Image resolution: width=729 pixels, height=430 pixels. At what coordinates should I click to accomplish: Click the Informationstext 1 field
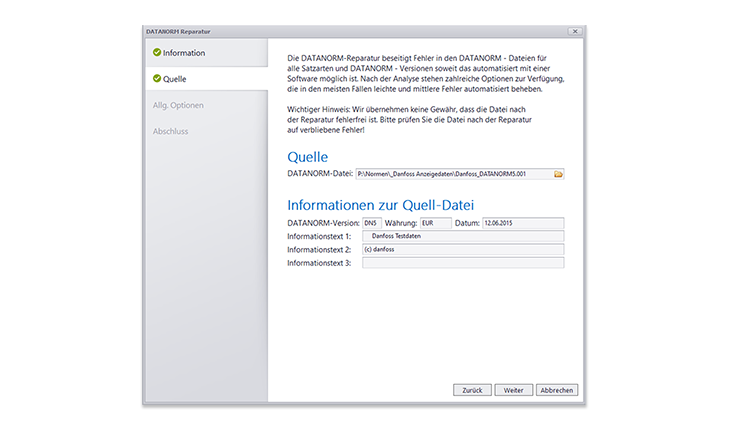click(x=463, y=236)
